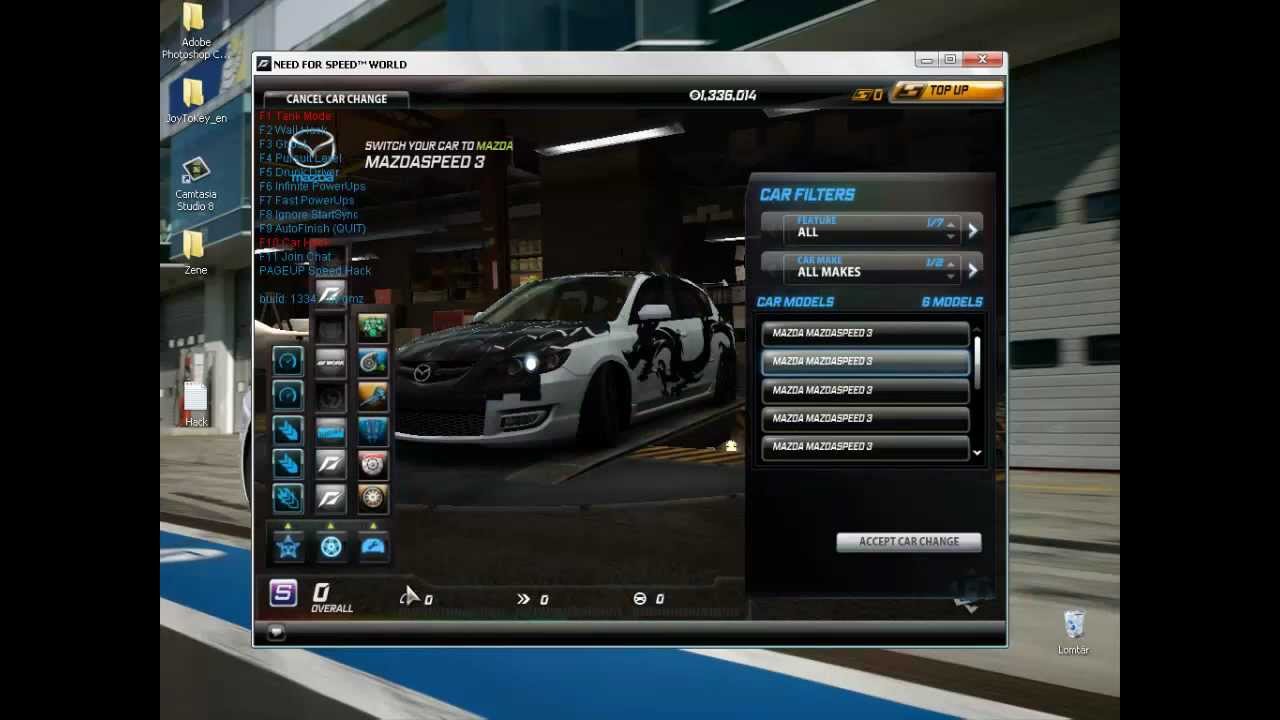Open the Zene desktop folder
Image resolution: width=1280 pixels, height=720 pixels.
[195, 253]
